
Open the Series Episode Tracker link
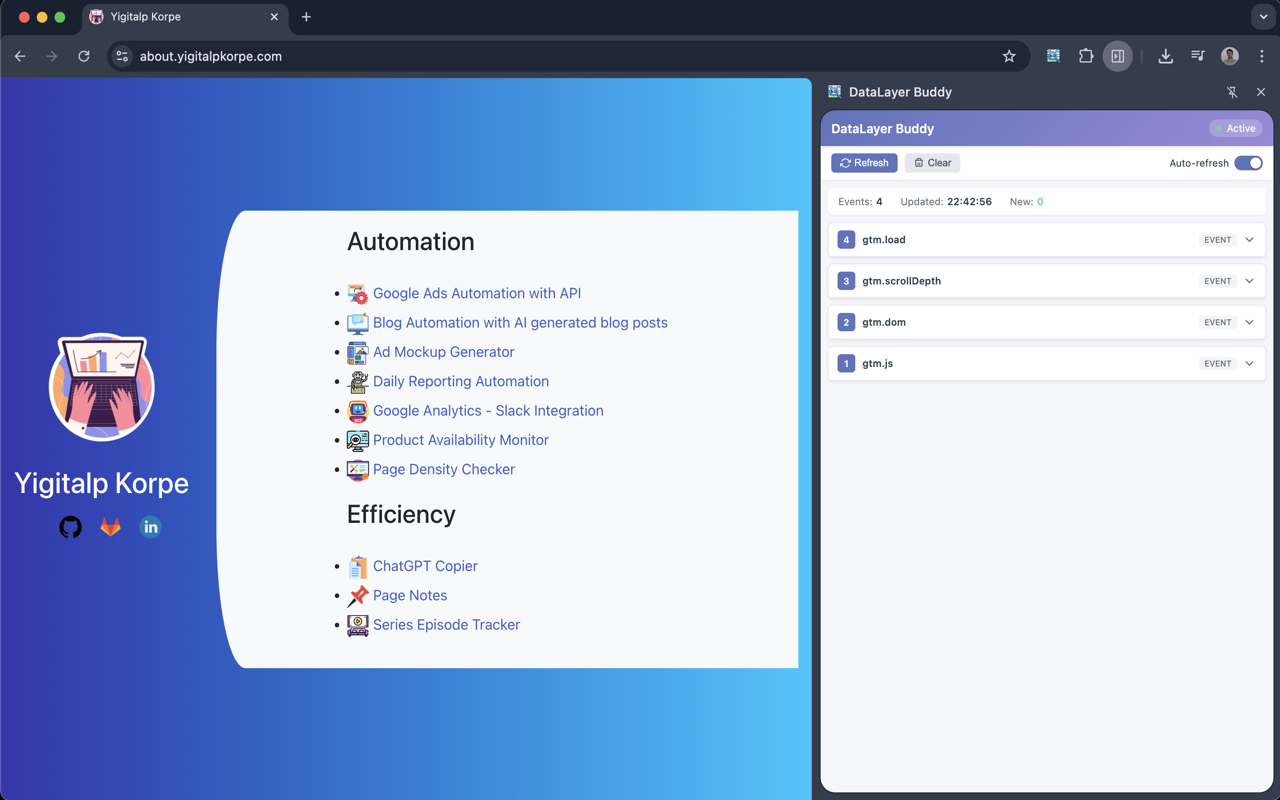pos(446,625)
